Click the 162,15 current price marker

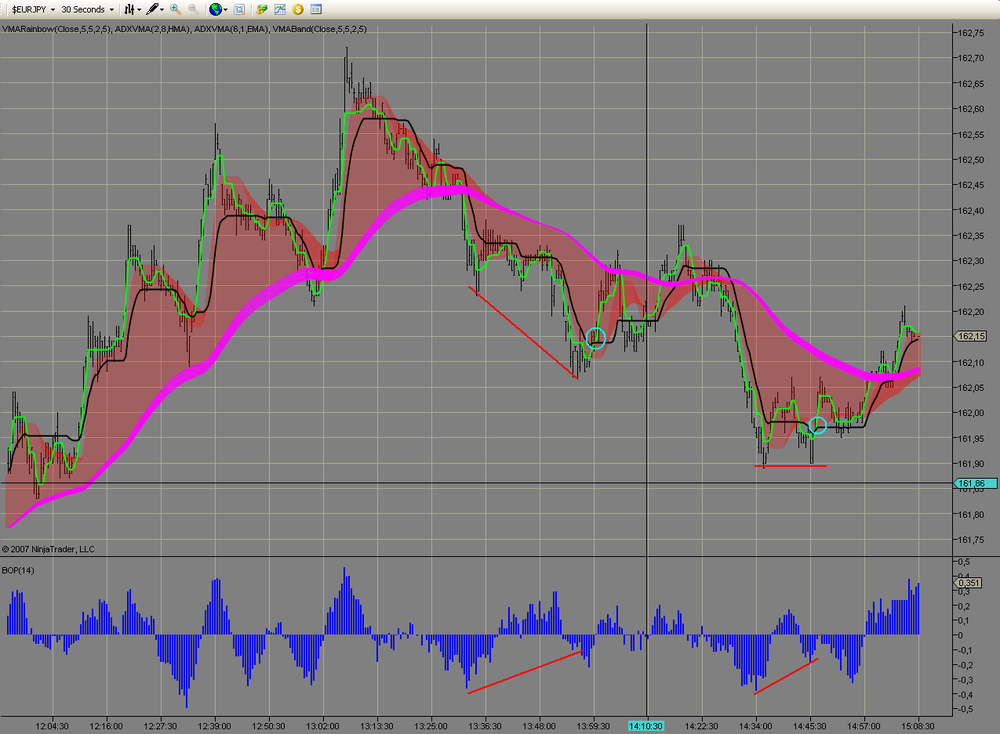(969, 336)
